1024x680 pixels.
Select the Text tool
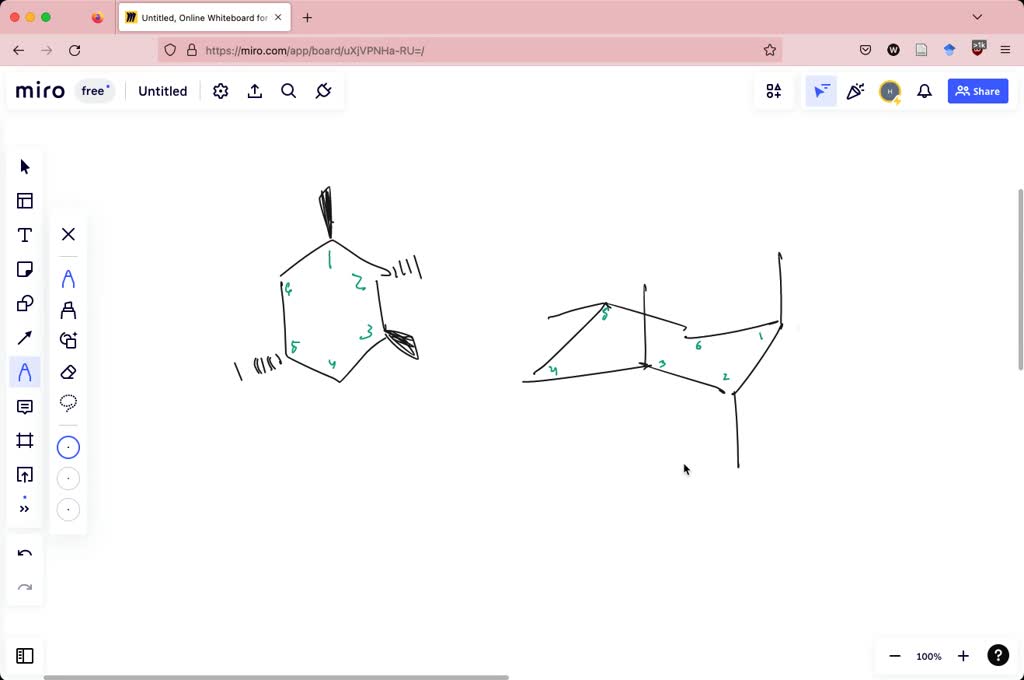[x=24, y=234]
